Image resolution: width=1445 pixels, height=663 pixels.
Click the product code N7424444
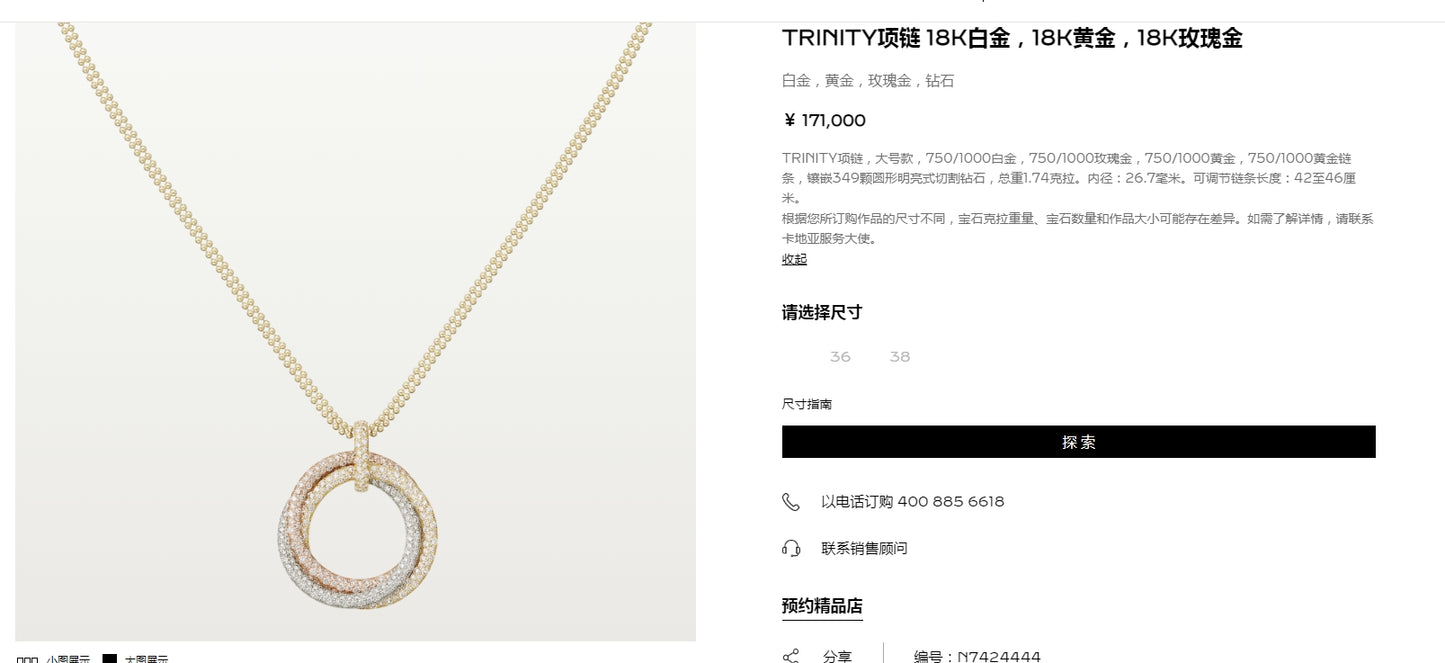977,657
